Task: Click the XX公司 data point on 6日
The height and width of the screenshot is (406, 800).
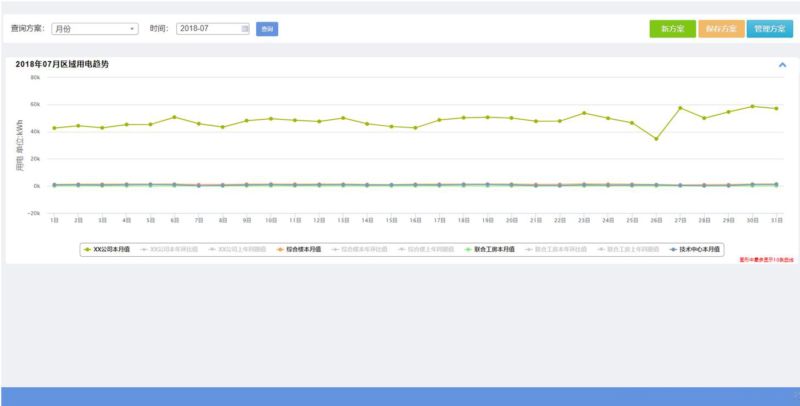Action: point(174,117)
